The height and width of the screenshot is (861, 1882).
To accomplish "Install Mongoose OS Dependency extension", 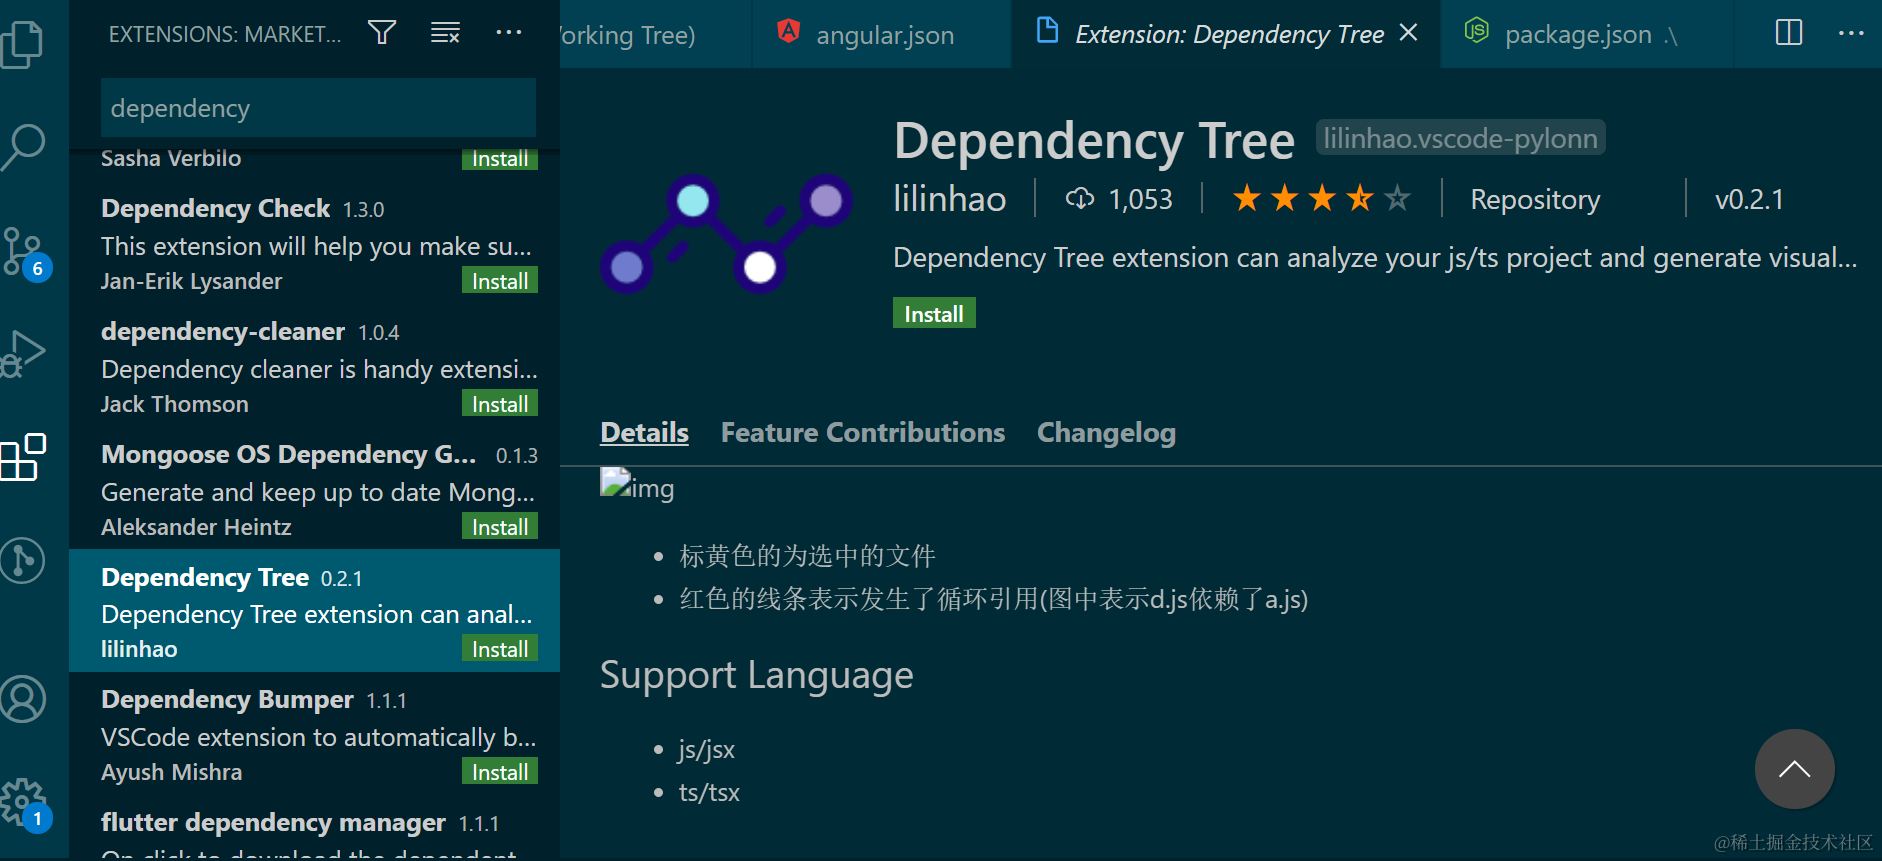I will pyautogui.click(x=500, y=527).
